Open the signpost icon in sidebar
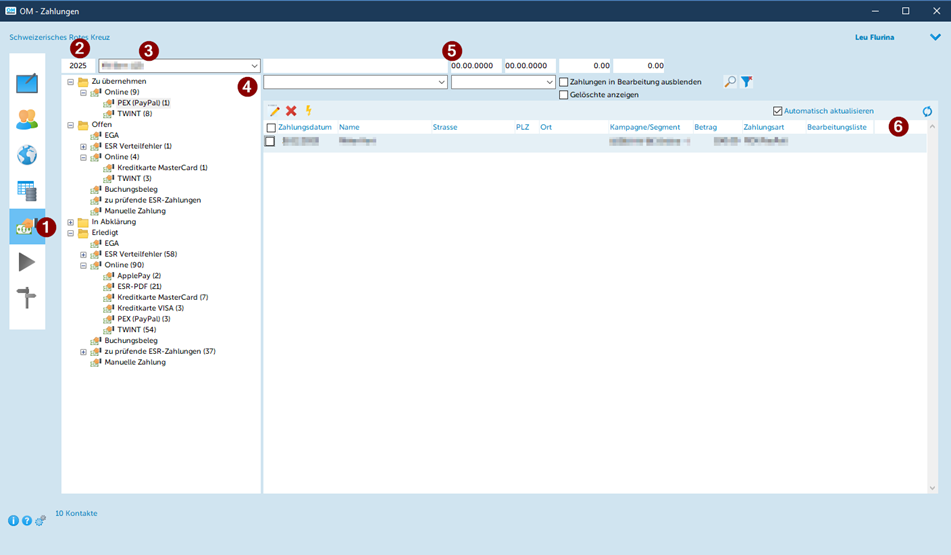The height and width of the screenshot is (555, 951). pos(27,298)
